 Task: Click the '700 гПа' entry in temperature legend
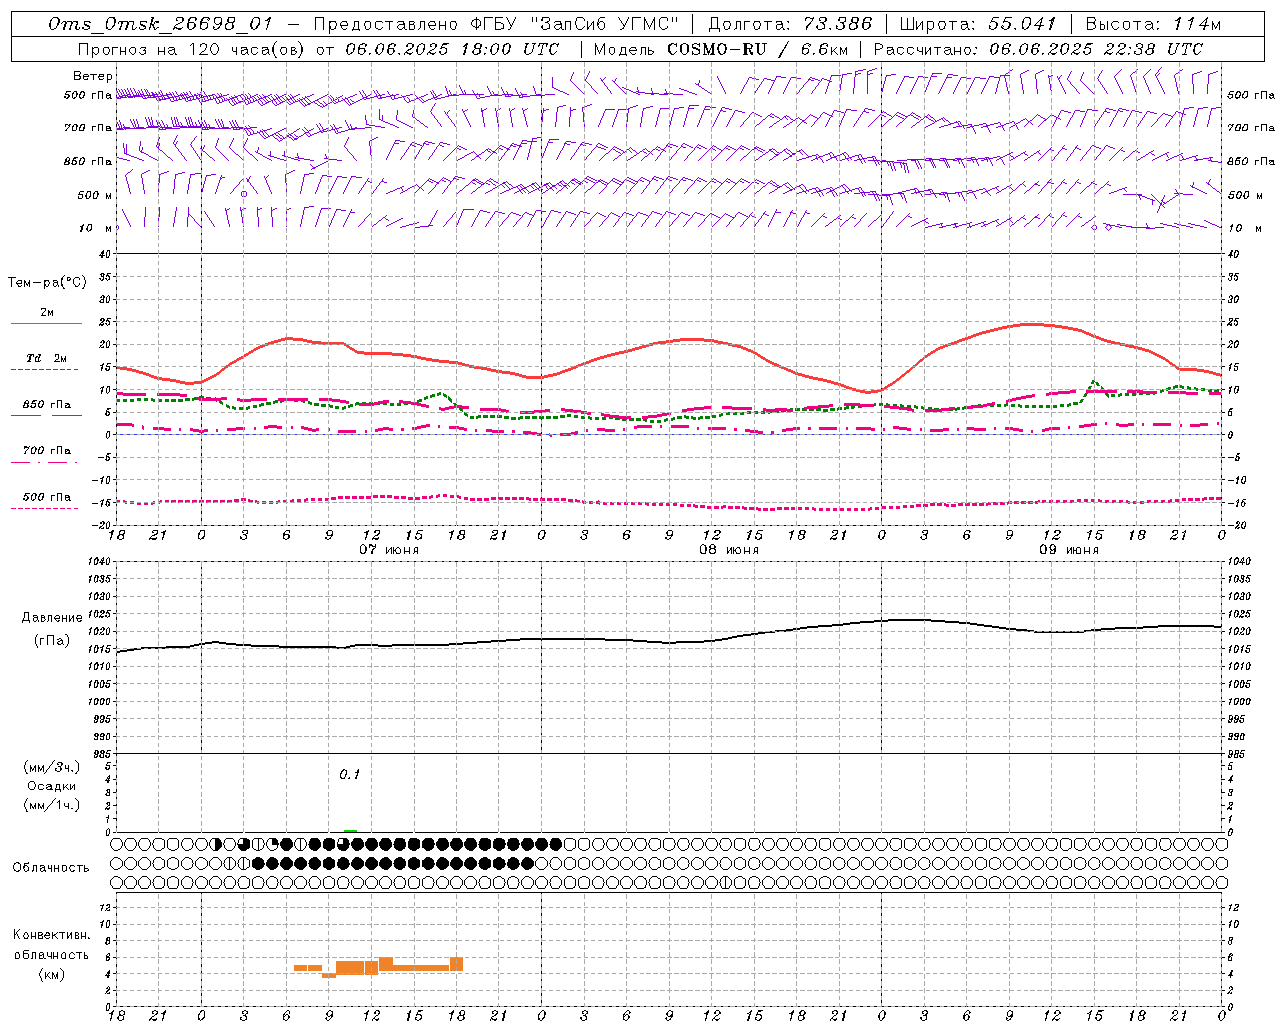(x=47, y=451)
